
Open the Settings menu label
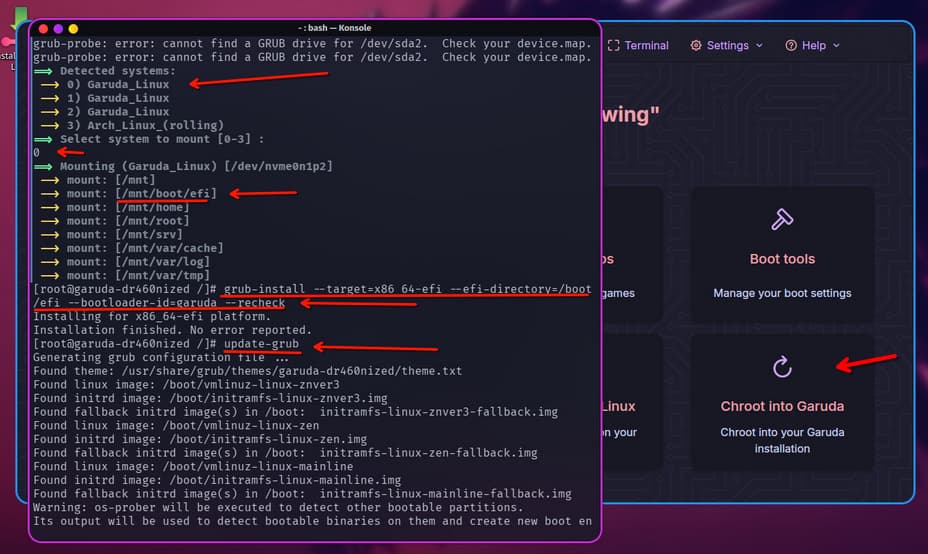(727, 45)
